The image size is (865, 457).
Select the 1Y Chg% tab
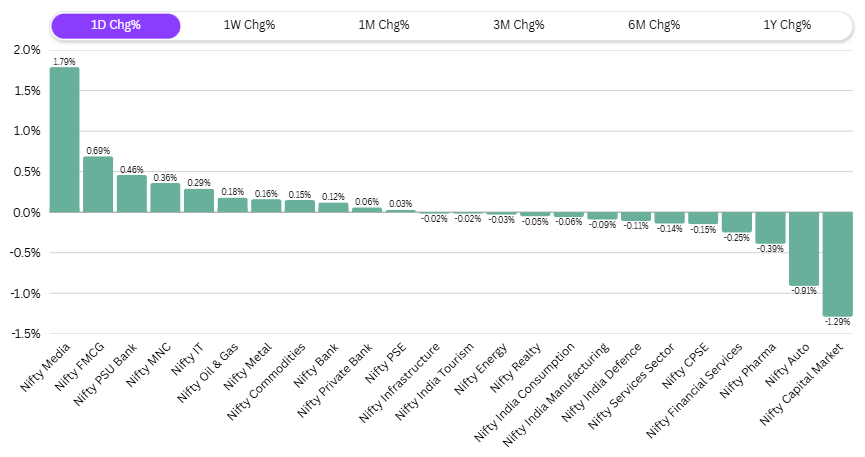point(787,26)
